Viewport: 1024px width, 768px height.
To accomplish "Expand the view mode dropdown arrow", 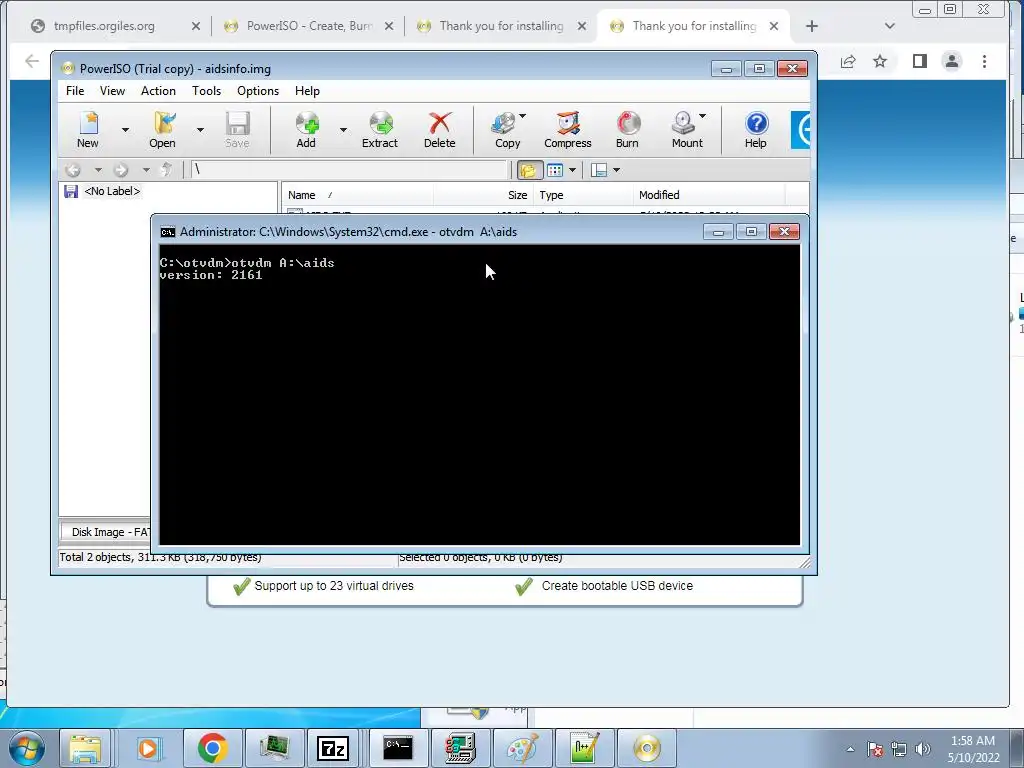I will point(573,170).
